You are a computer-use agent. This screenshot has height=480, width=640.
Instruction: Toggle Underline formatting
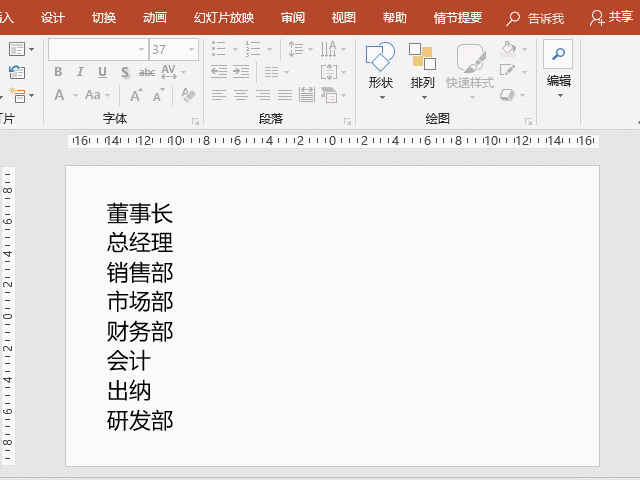[102, 72]
